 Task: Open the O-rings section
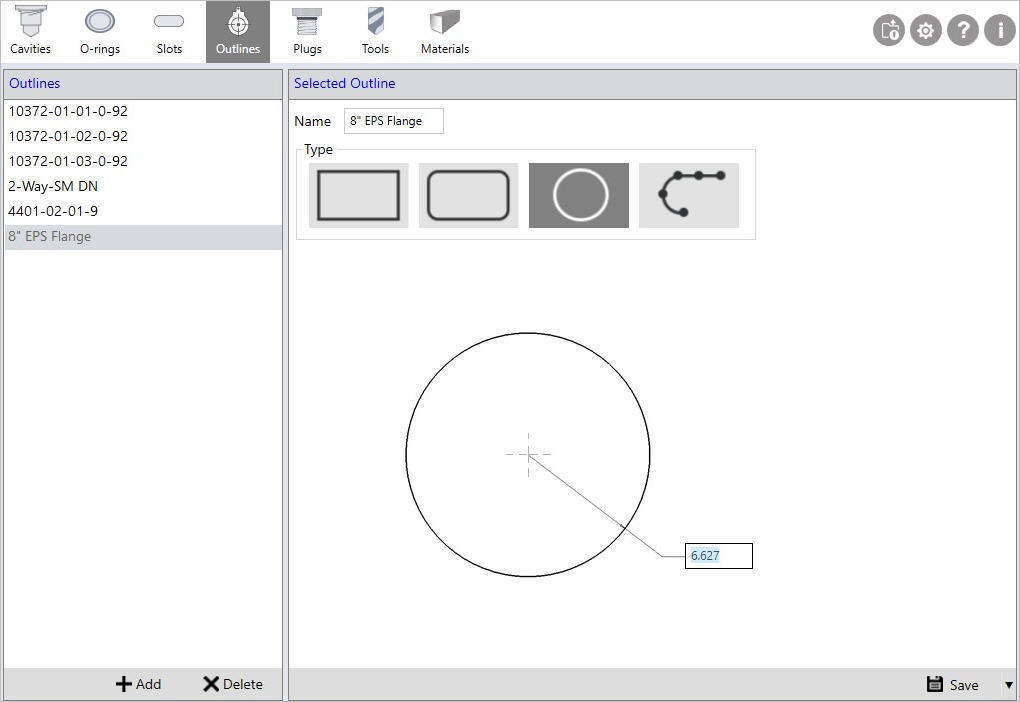(x=100, y=31)
